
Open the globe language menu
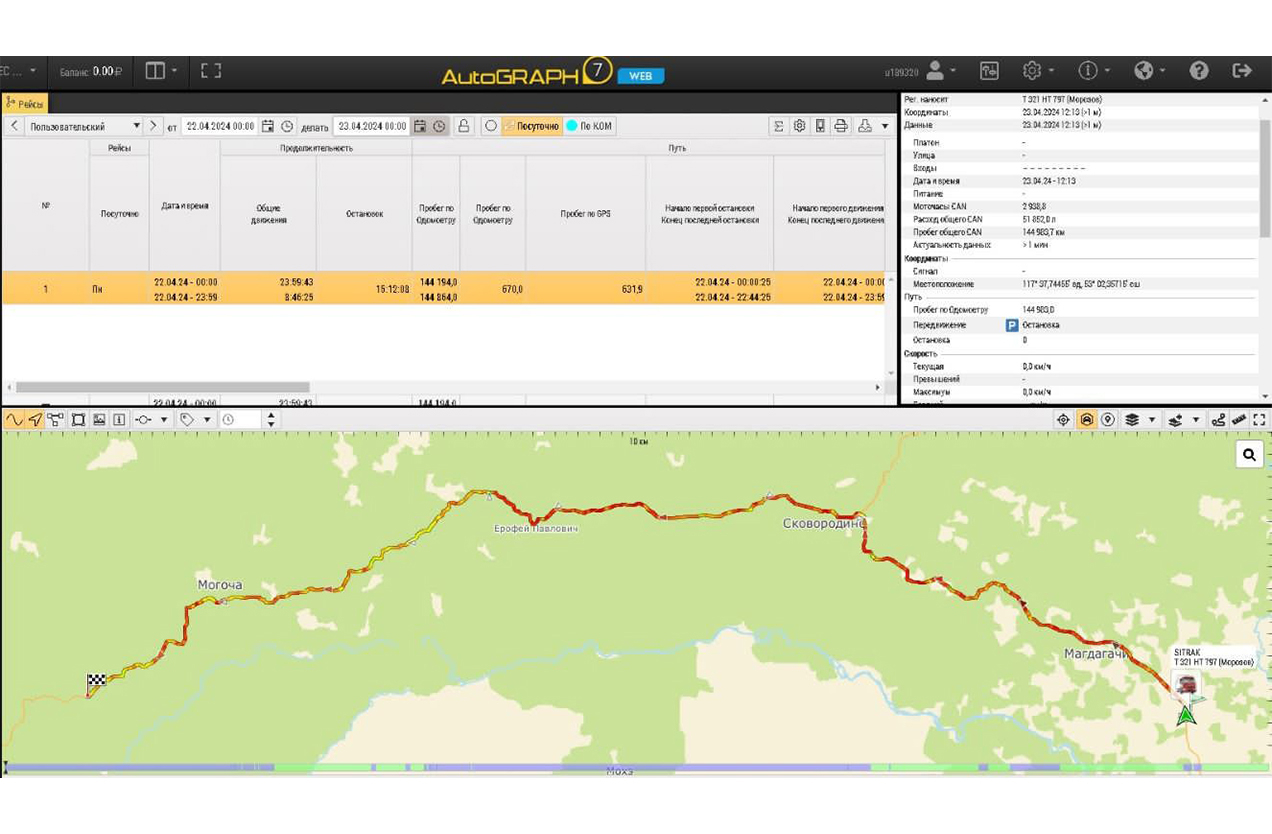[1149, 71]
